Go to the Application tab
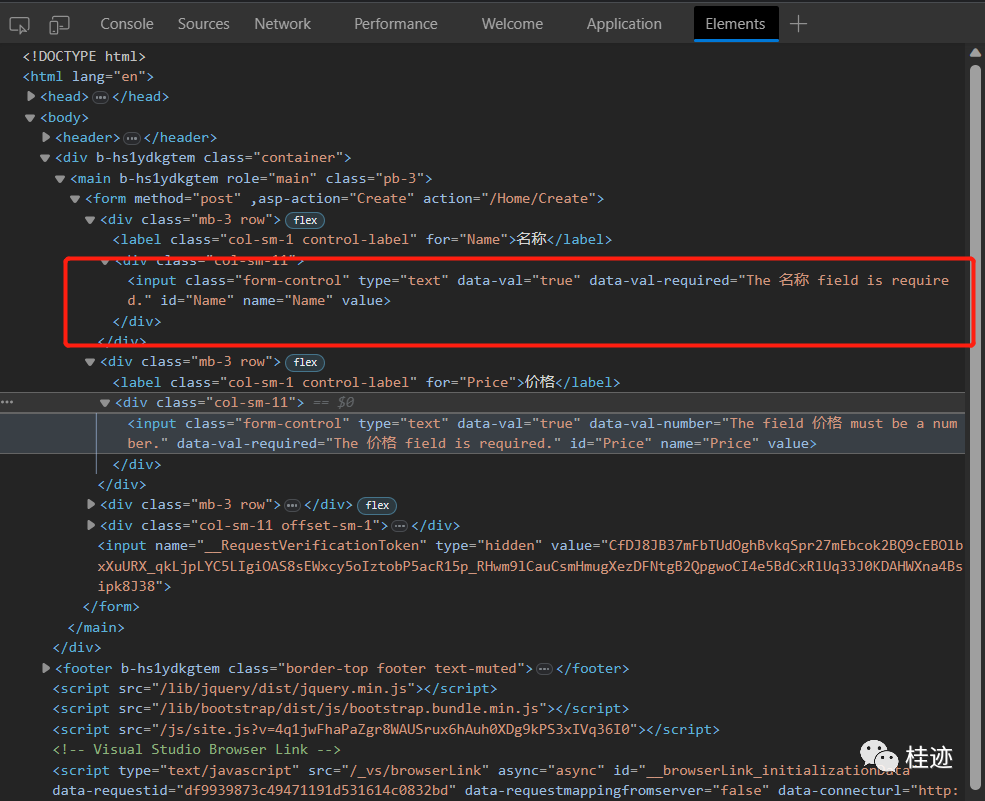This screenshot has height=801, width=985. tap(624, 24)
